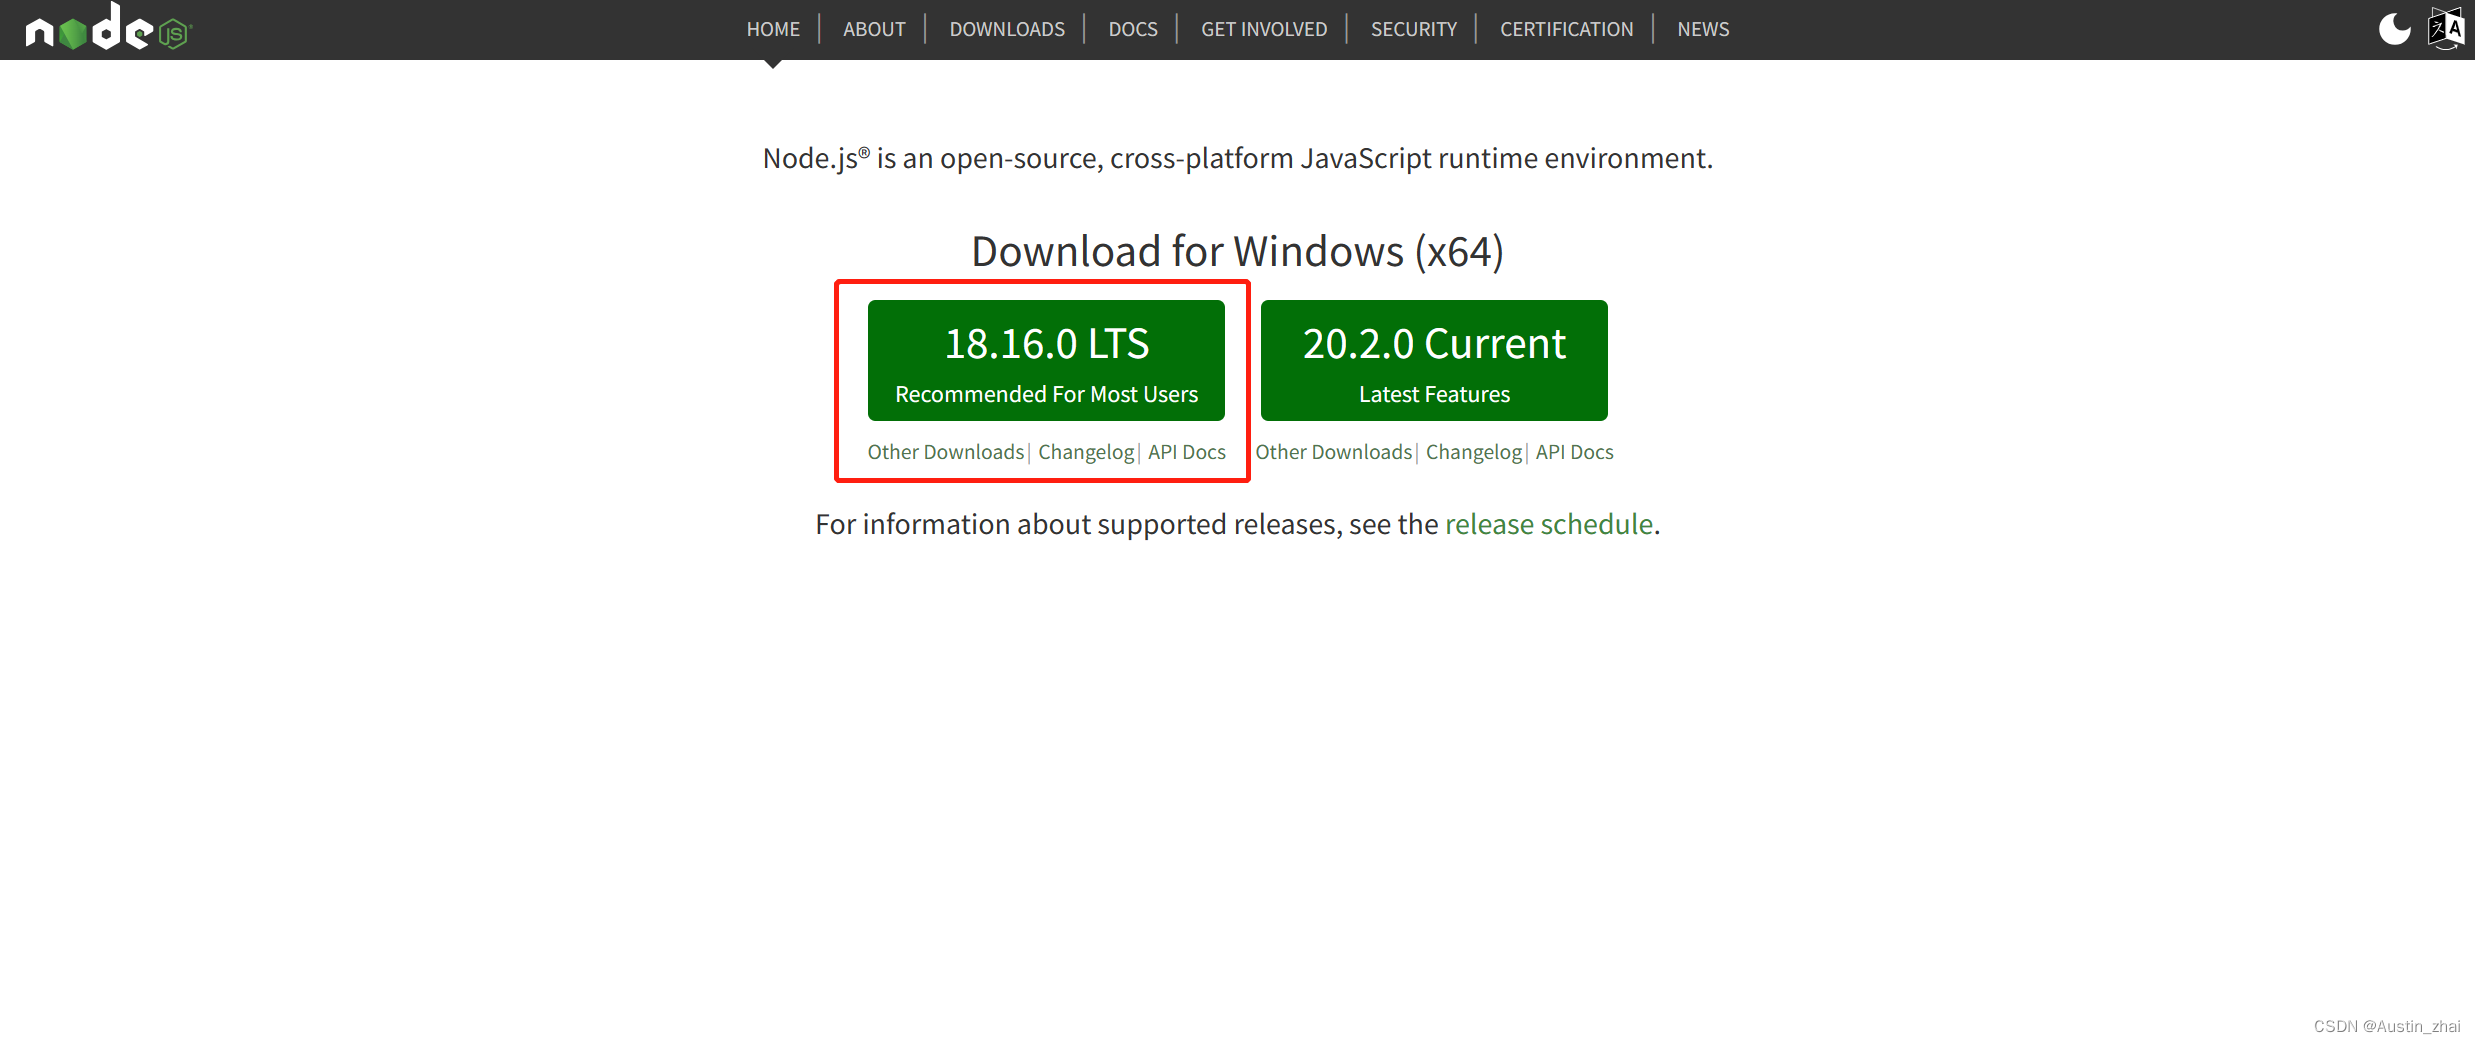Viewport: 2475px width, 1044px height.
Task: Click the 'Download for Windows (x64)' heading
Action: [x=1238, y=251]
